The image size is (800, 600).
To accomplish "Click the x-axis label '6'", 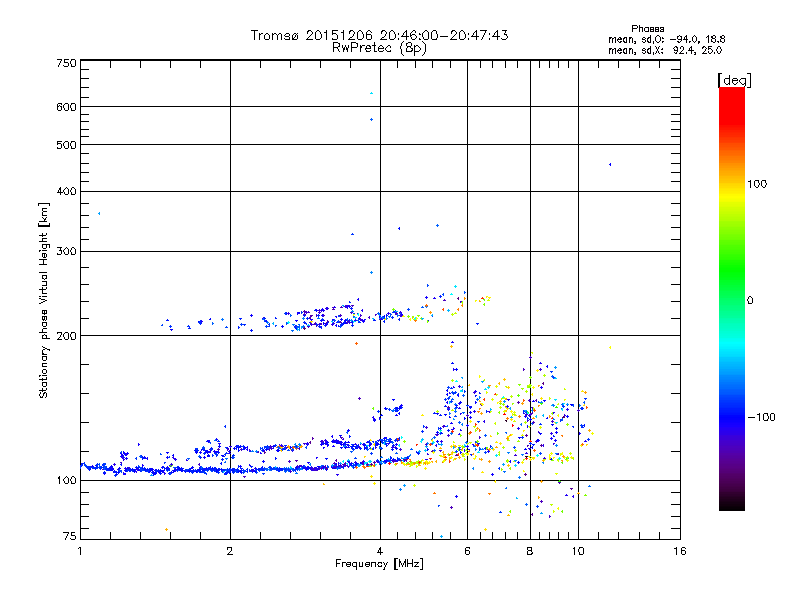I will pyautogui.click(x=467, y=551).
